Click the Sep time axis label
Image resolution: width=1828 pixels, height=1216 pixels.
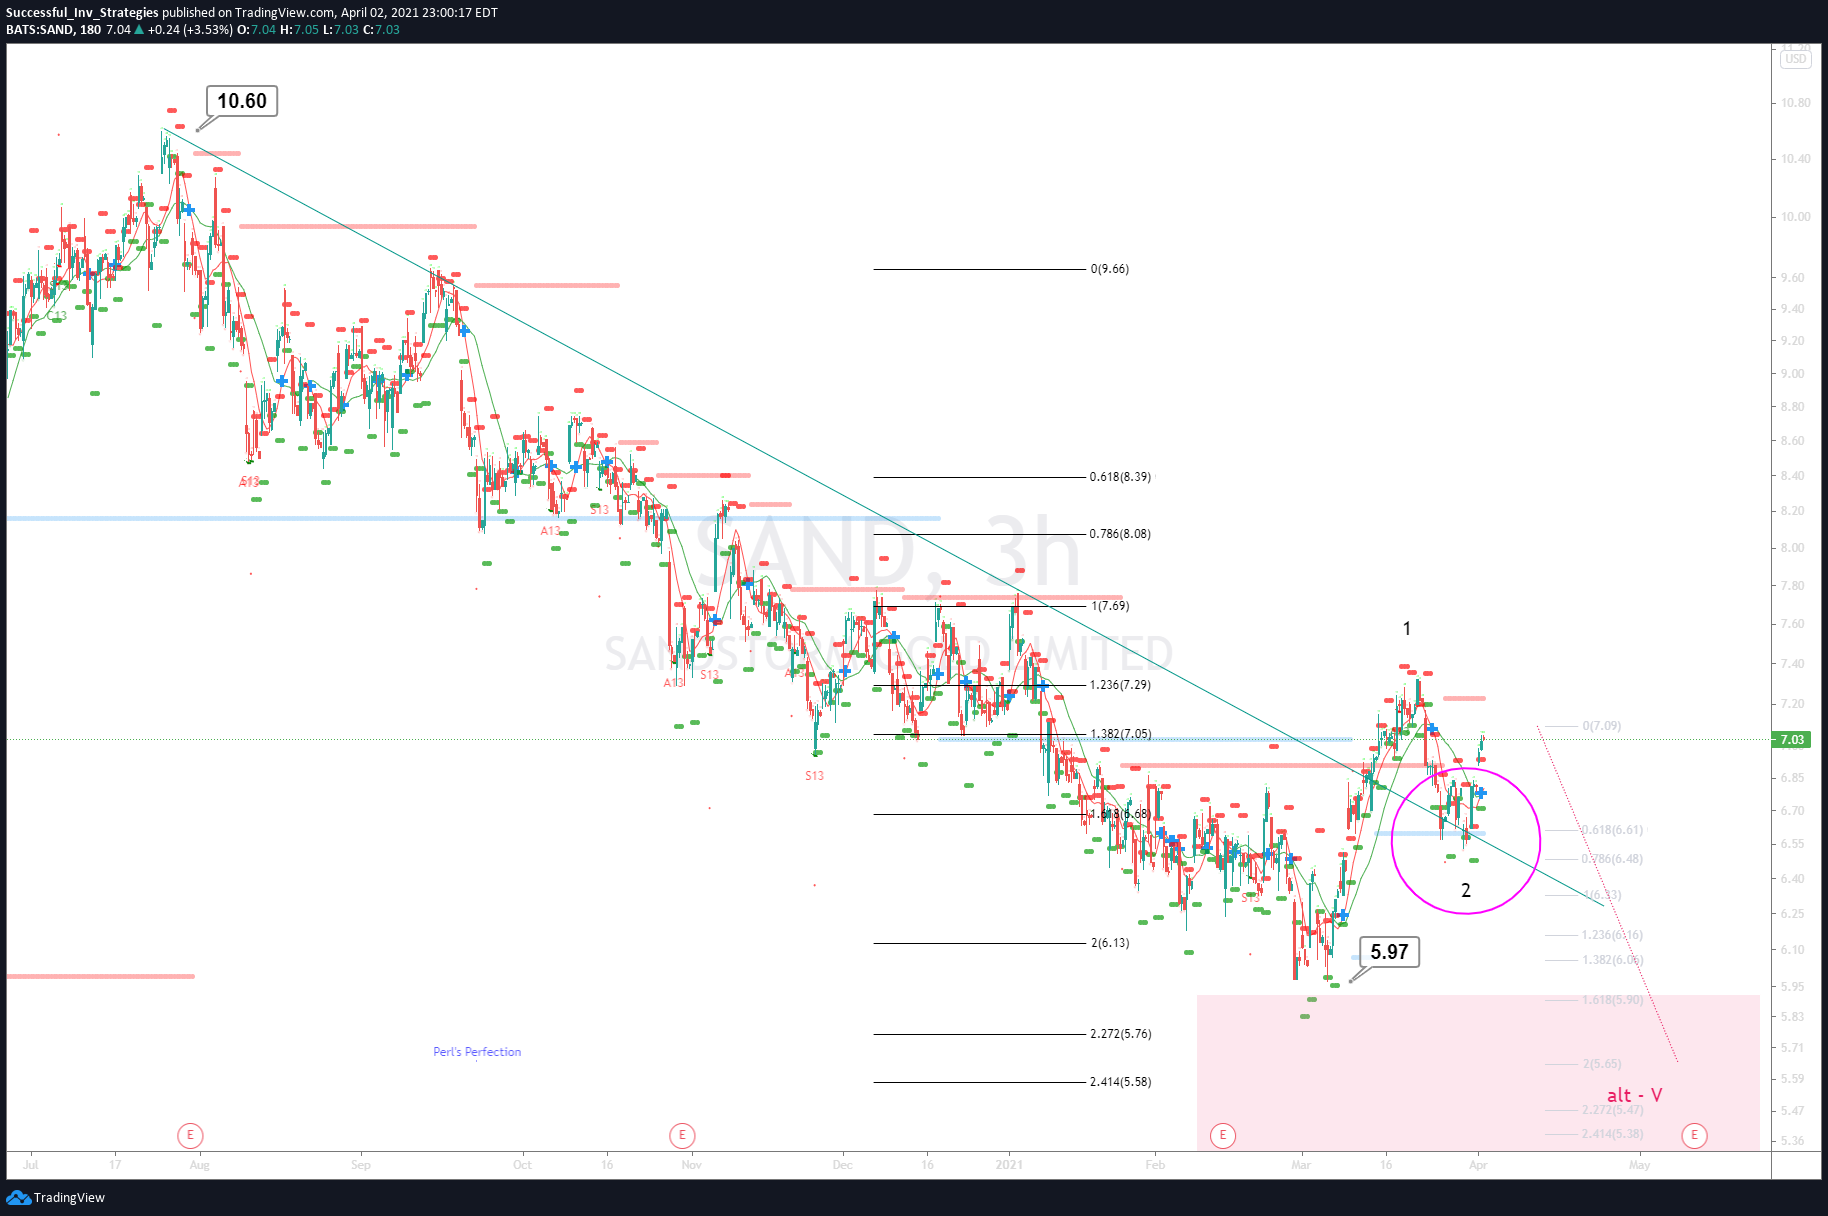(x=361, y=1165)
